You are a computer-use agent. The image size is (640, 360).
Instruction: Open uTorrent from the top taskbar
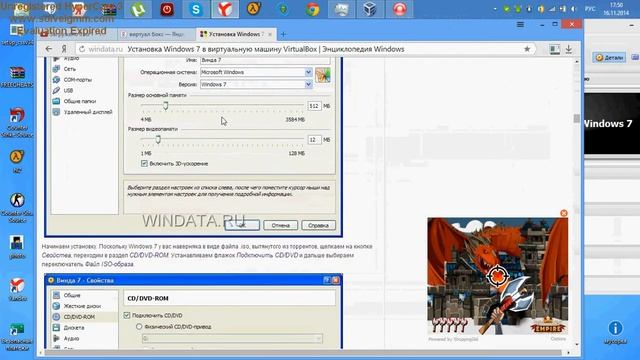[138, 9]
